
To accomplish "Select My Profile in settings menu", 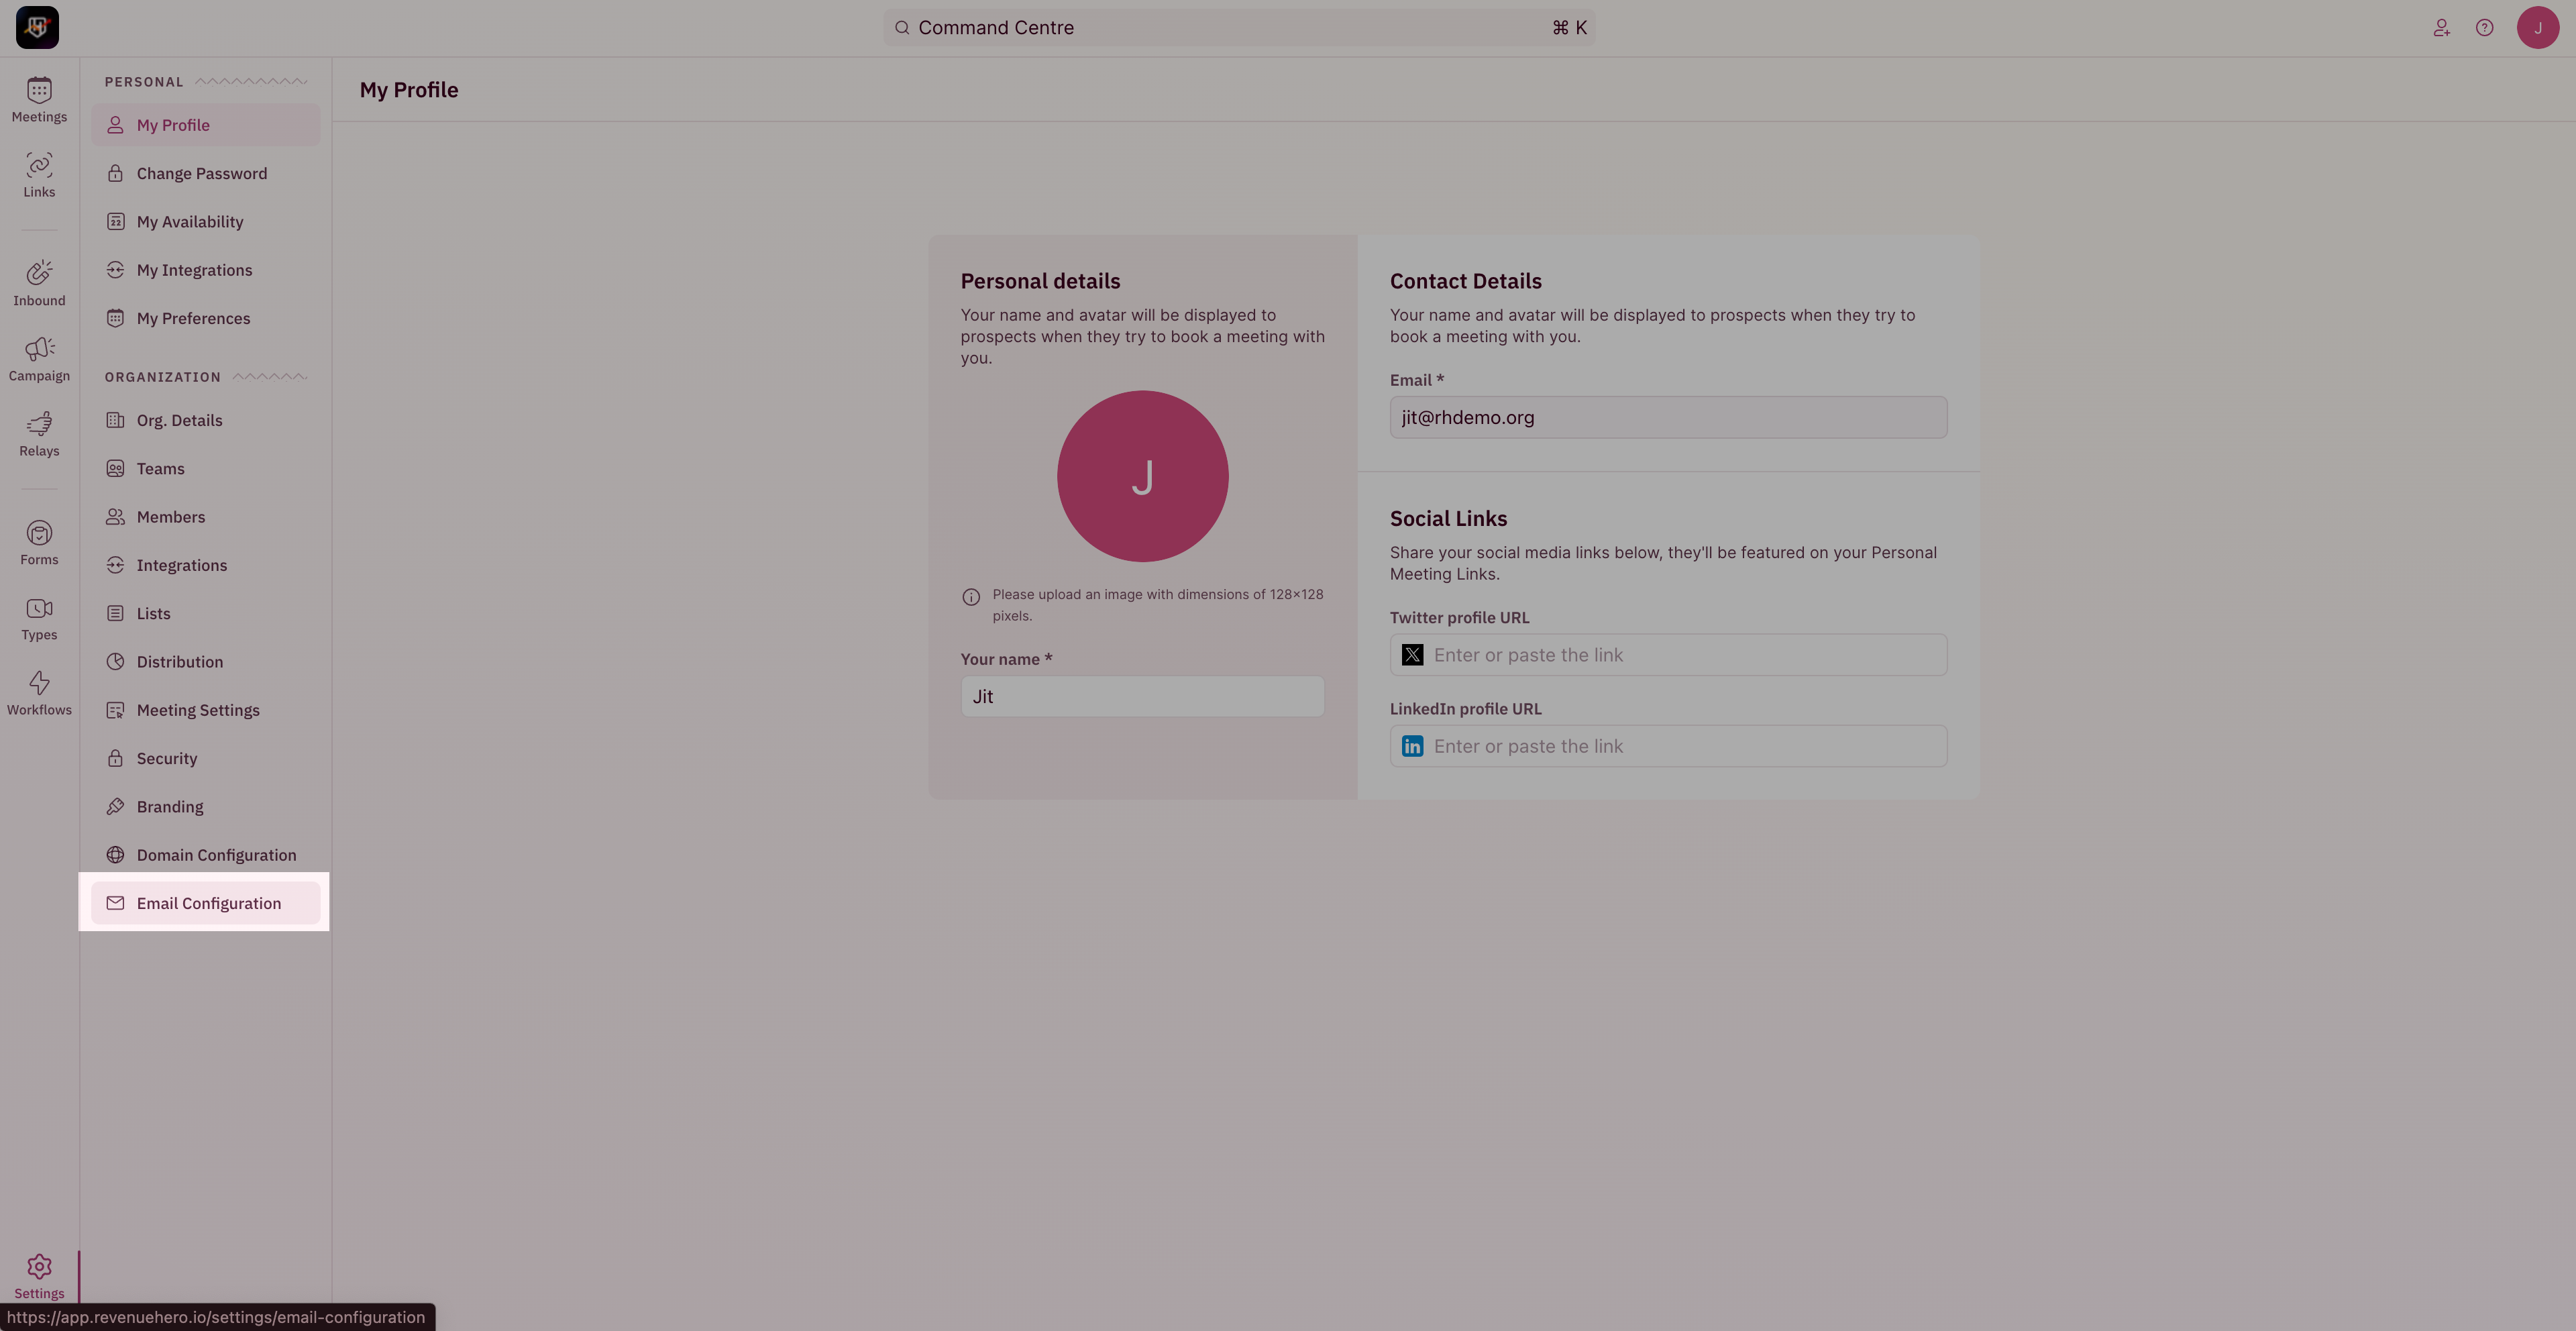I will pos(206,125).
